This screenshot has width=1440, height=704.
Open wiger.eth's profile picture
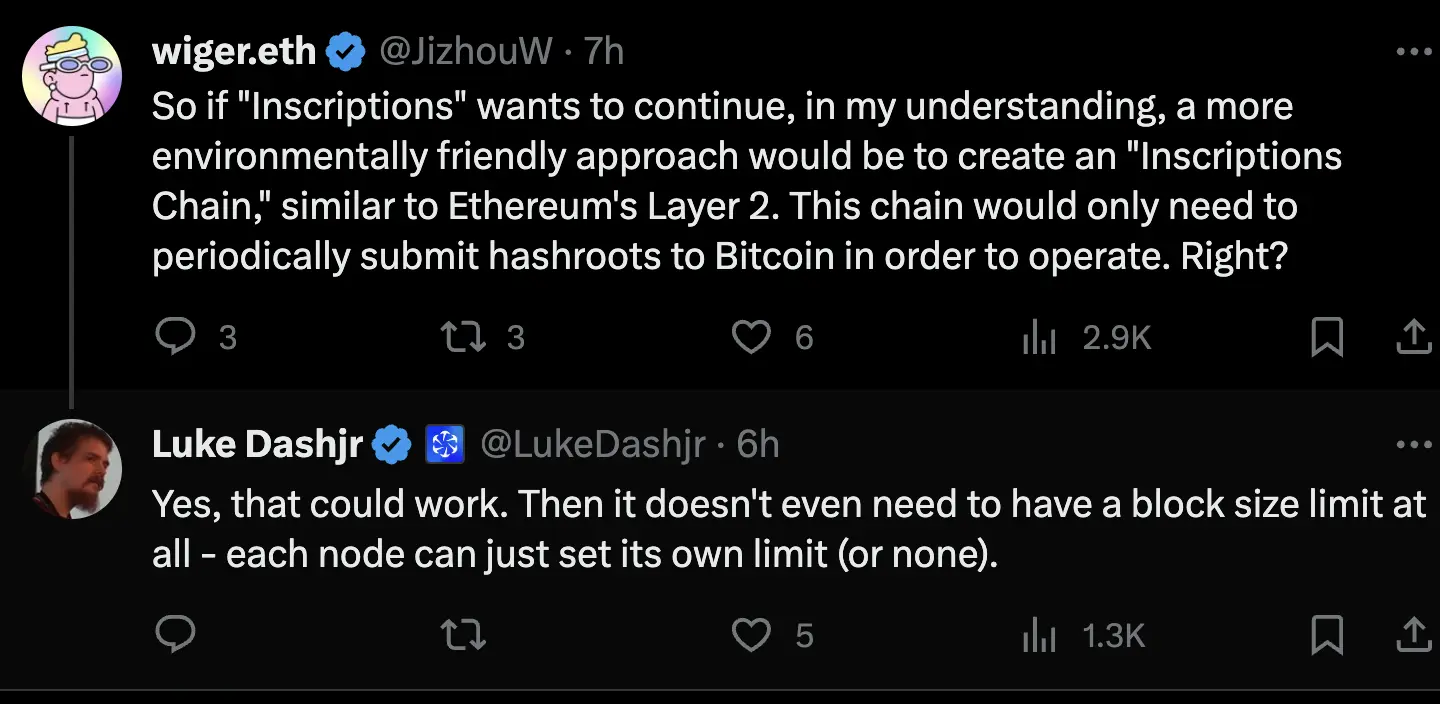[x=72, y=76]
